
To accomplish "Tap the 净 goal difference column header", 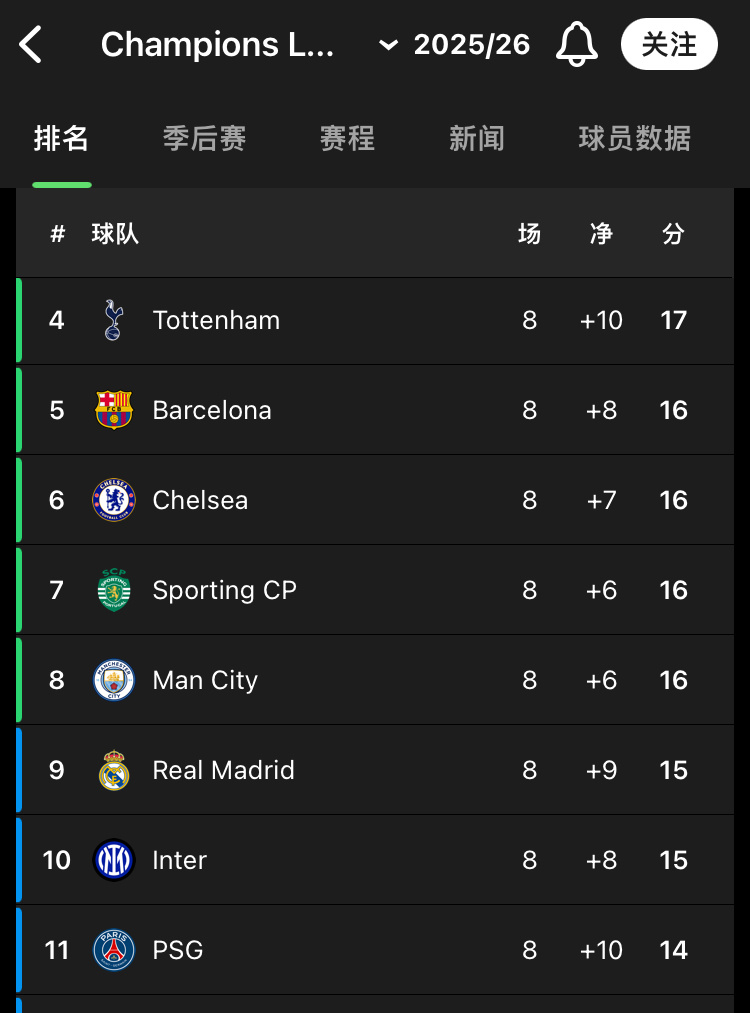I will (601, 234).
